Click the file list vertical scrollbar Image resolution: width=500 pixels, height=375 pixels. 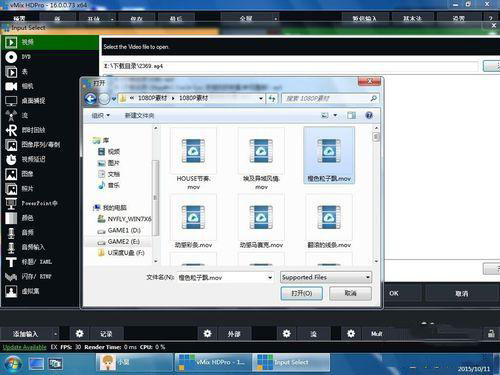point(376,195)
